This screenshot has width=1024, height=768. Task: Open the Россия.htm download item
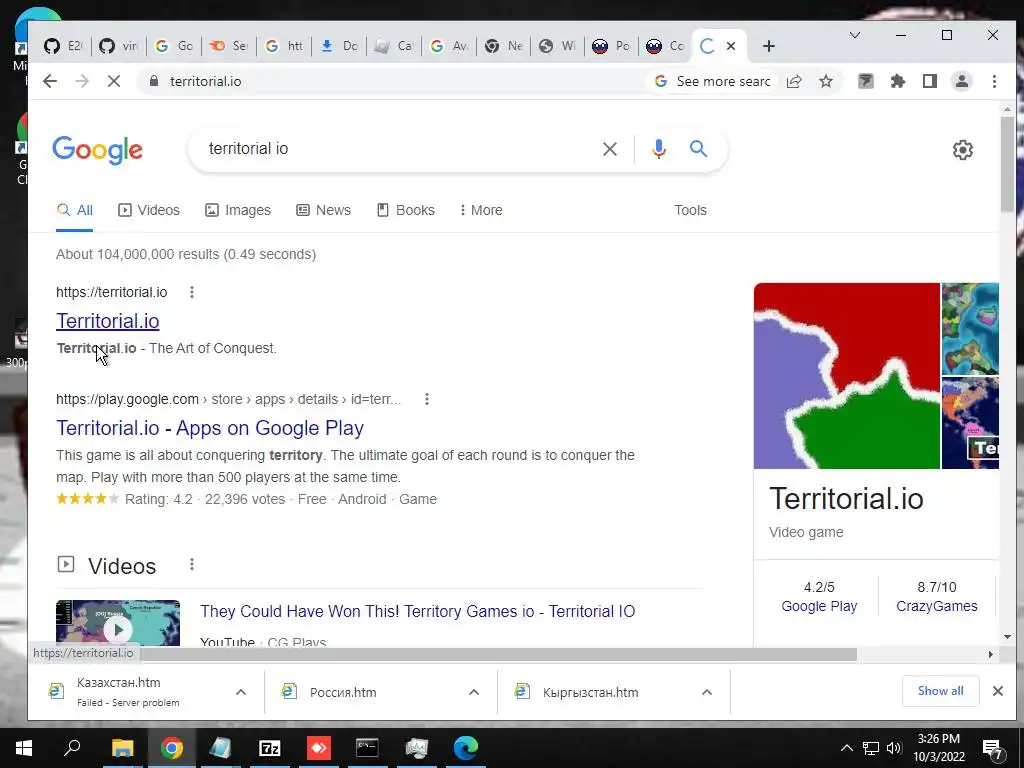[343, 692]
